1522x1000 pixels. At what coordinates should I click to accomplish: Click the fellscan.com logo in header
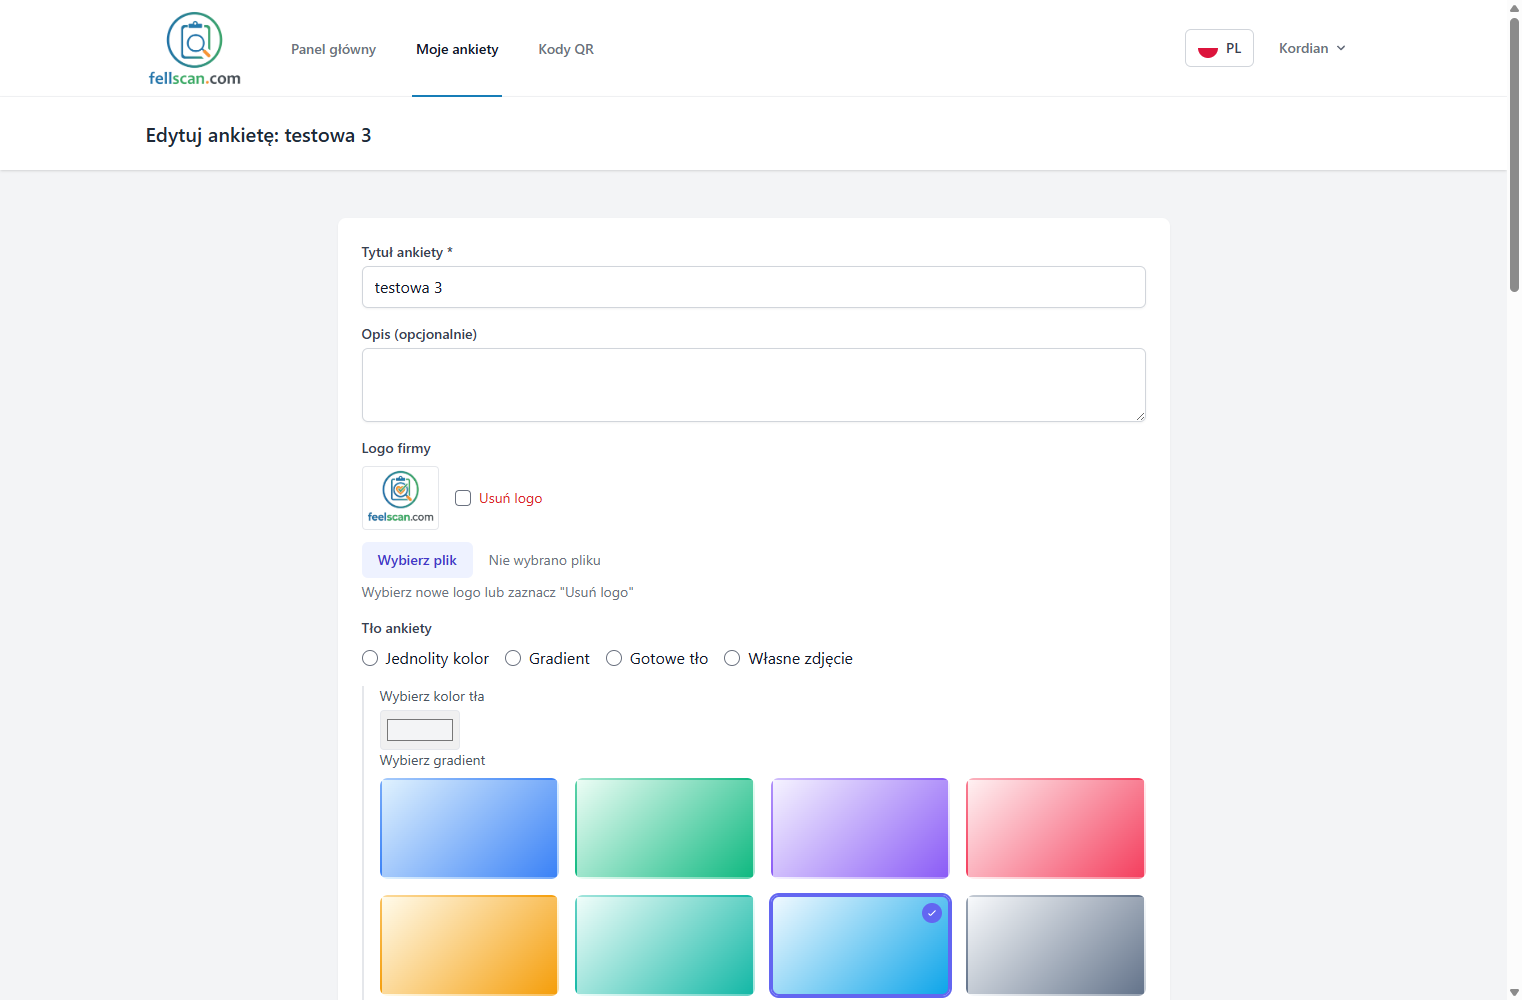click(194, 49)
